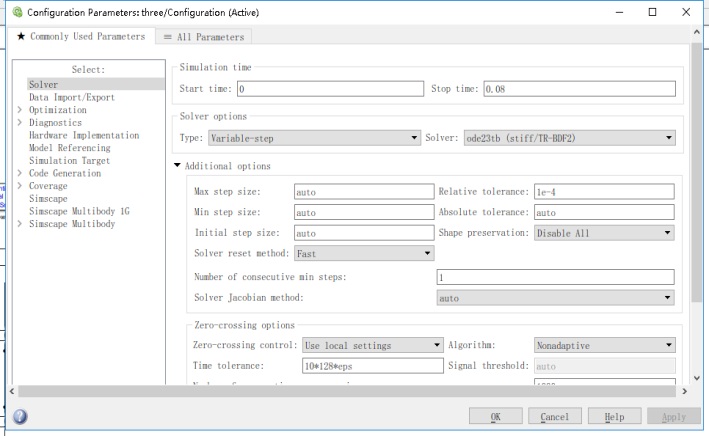Expand the Optimization tree node
Image resolution: width=709 pixels, height=436 pixels.
[x=19, y=109]
